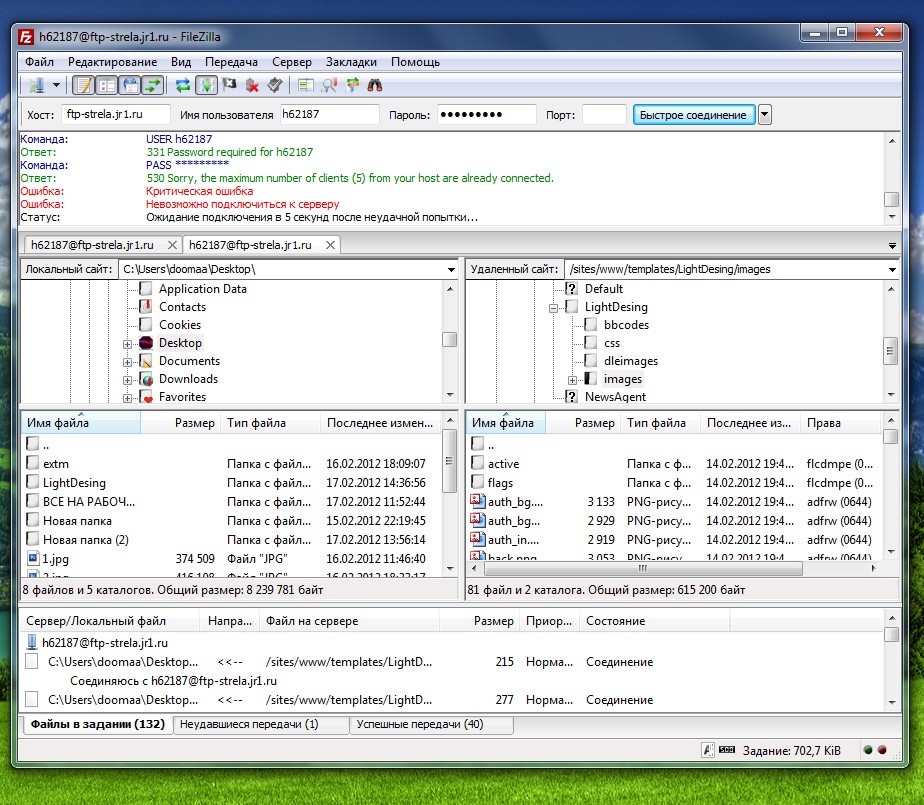The width and height of the screenshot is (924, 805).
Task: Select Contacts folder icon in local tree
Action: (146, 306)
